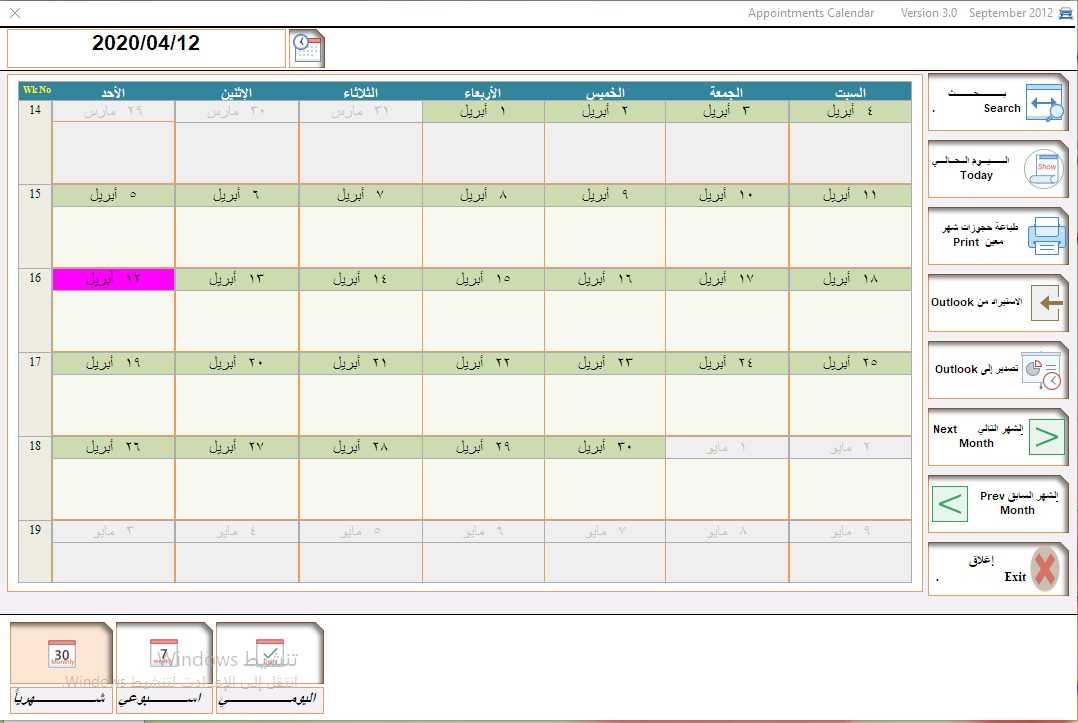
Task: Select the April 15 day header
Action: pos(483,279)
